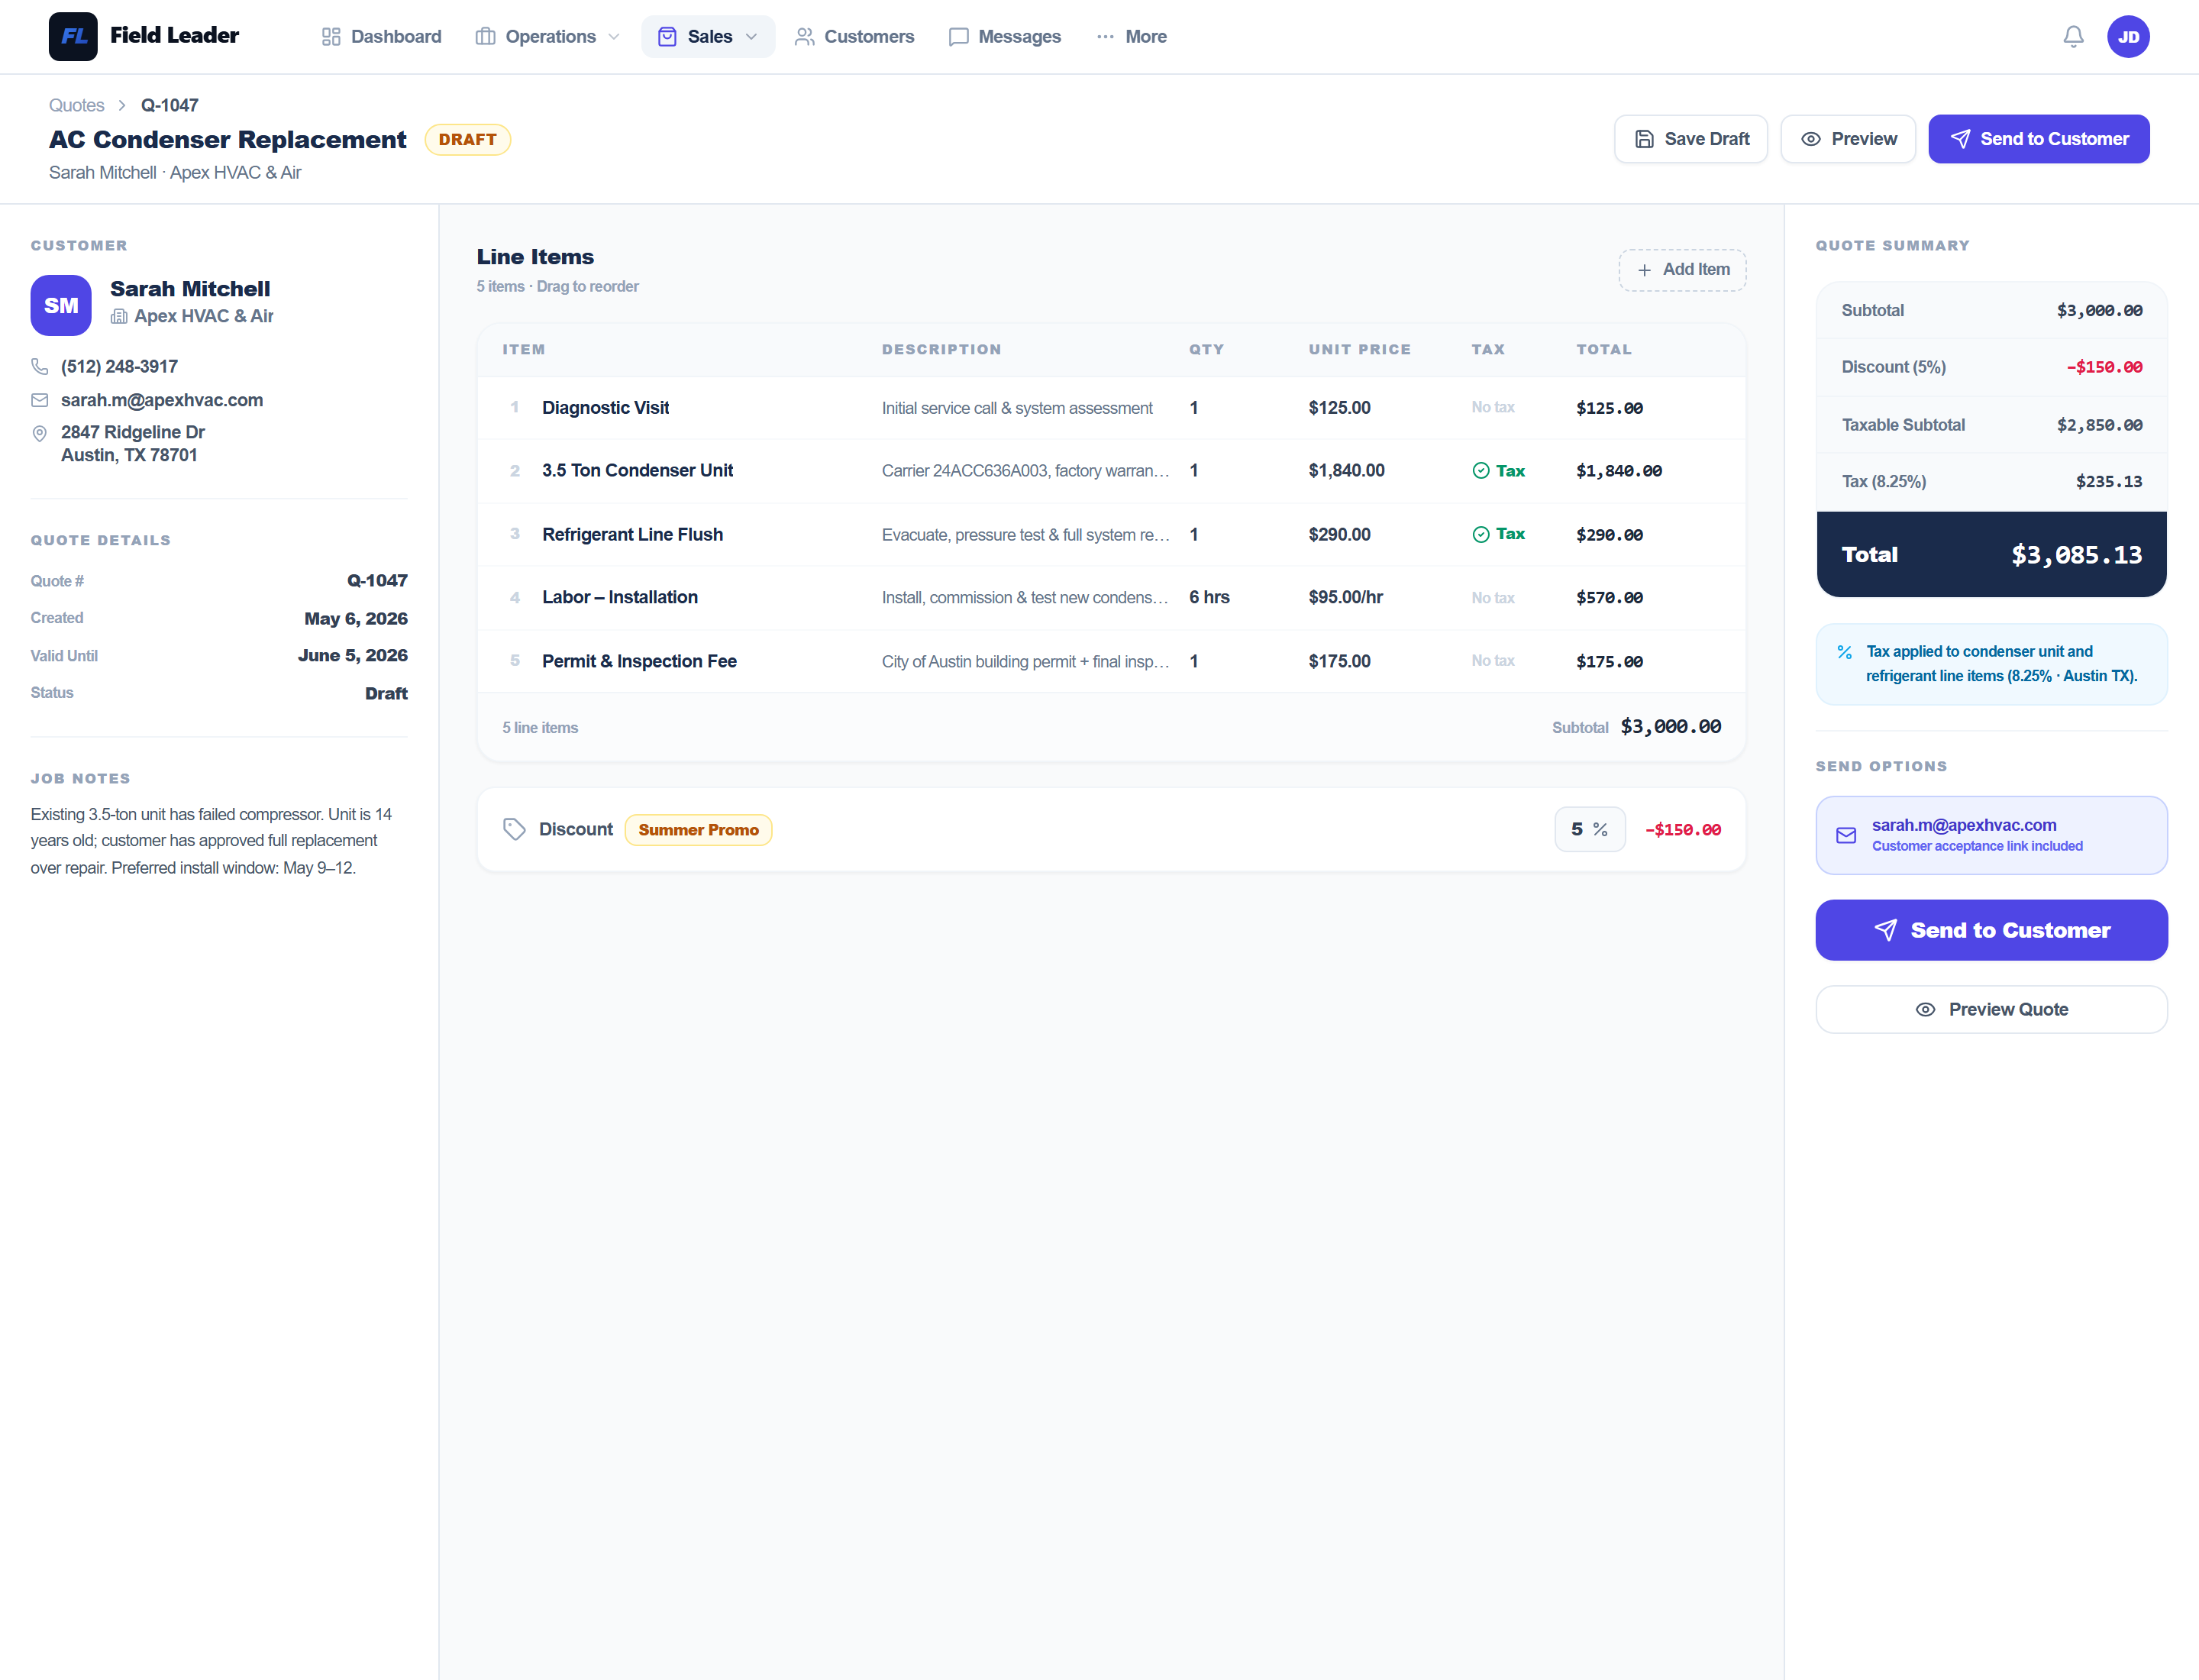Click Save Draft button
The height and width of the screenshot is (1680, 2199).
pos(1691,139)
